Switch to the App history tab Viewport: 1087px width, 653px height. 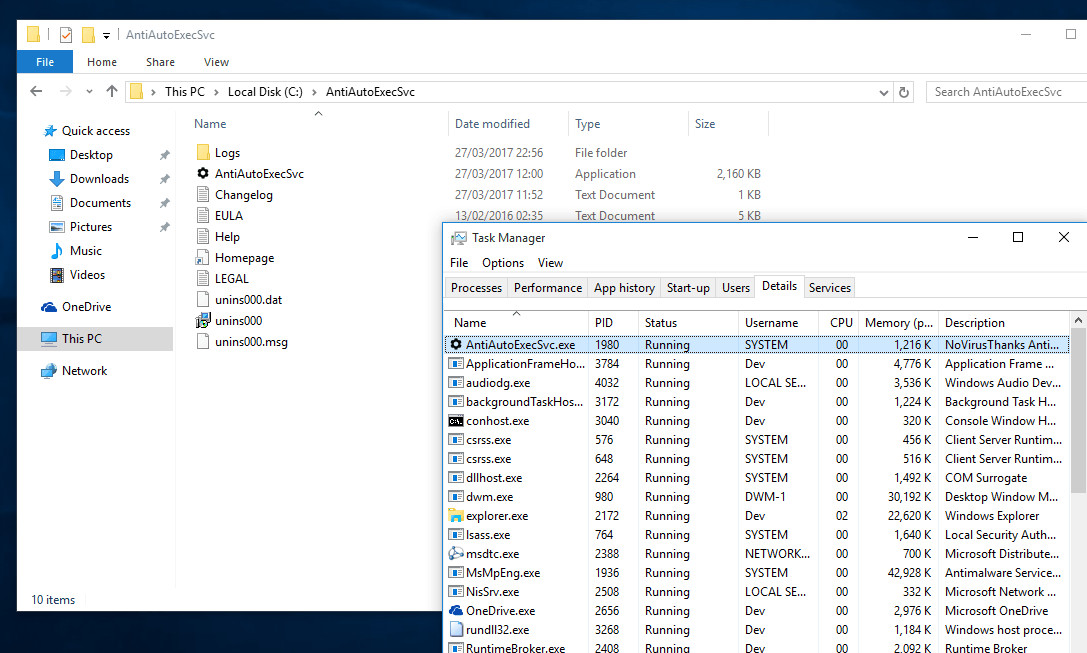pos(624,288)
